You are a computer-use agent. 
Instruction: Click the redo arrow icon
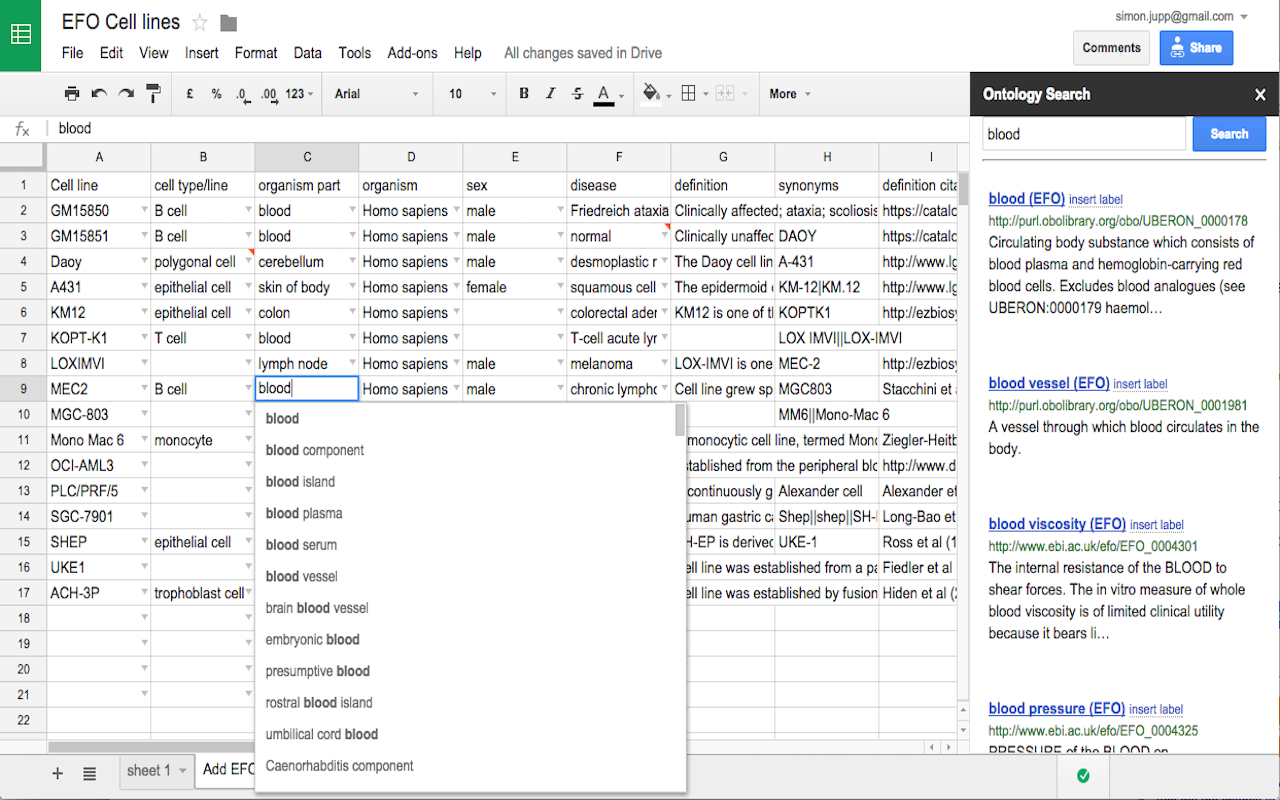pyautogui.click(x=126, y=94)
